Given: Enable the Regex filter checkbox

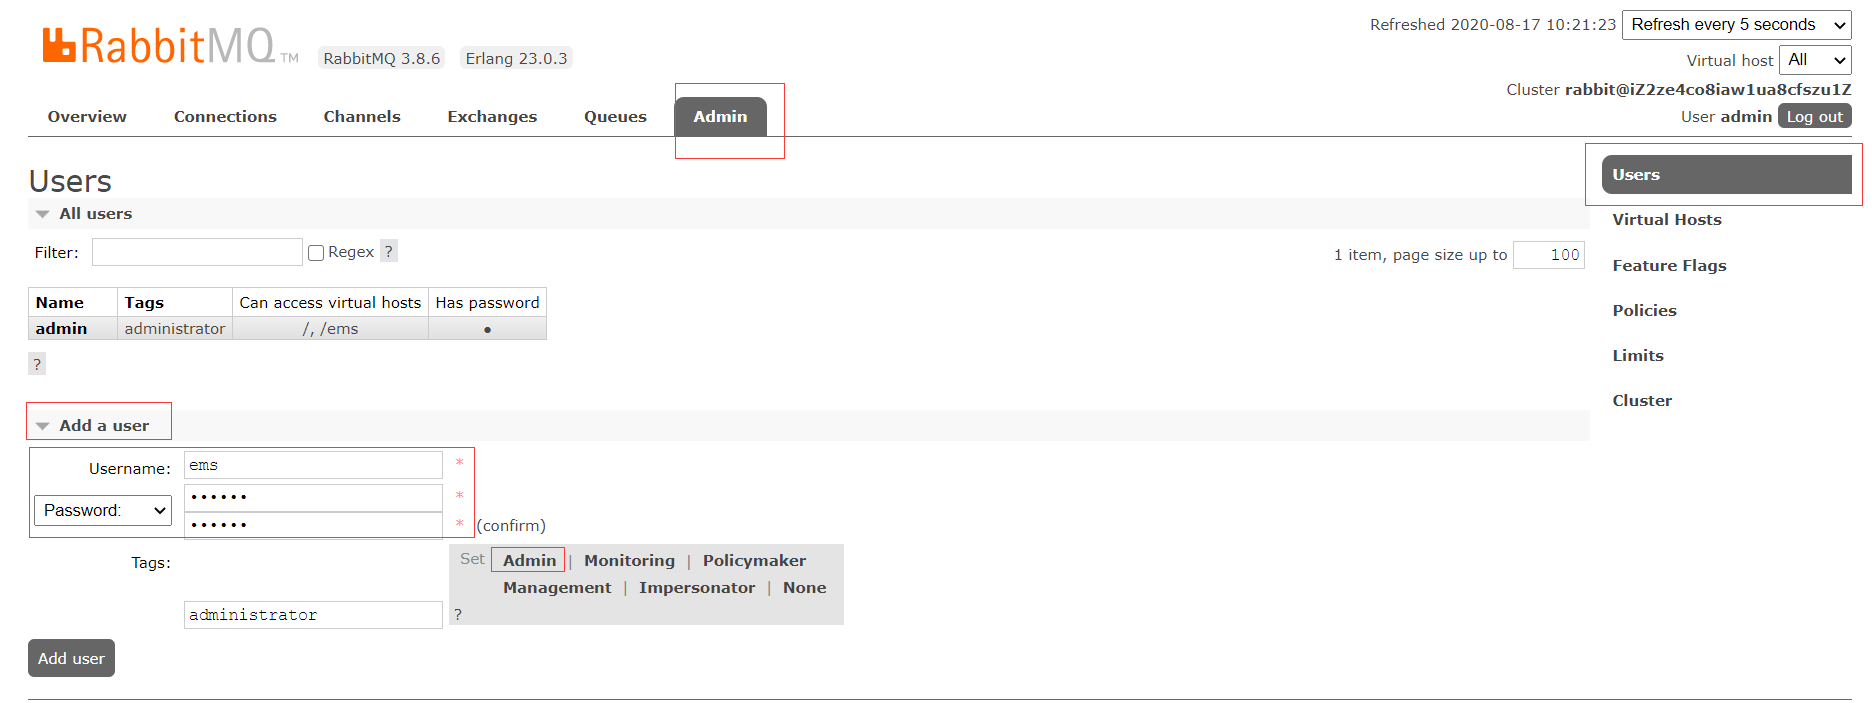Looking at the screenshot, I should (x=316, y=253).
